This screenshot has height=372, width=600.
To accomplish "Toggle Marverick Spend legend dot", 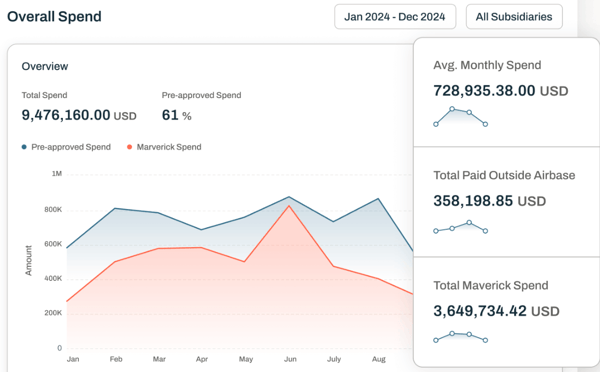I will pyautogui.click(x=129, y=147).
